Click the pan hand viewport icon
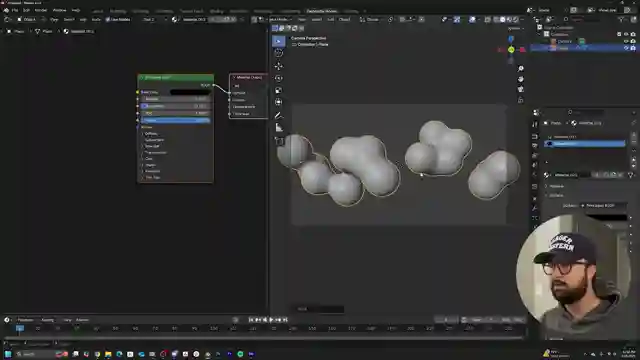This screenshot has height=360, width=640. coord(520,79)
